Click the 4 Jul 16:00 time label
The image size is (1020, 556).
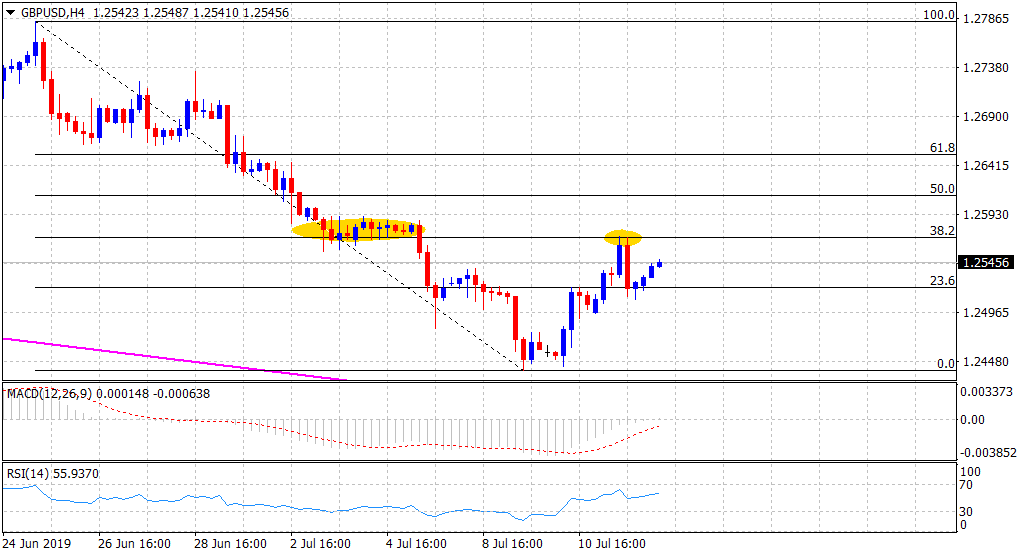click(x=416, y=543)
